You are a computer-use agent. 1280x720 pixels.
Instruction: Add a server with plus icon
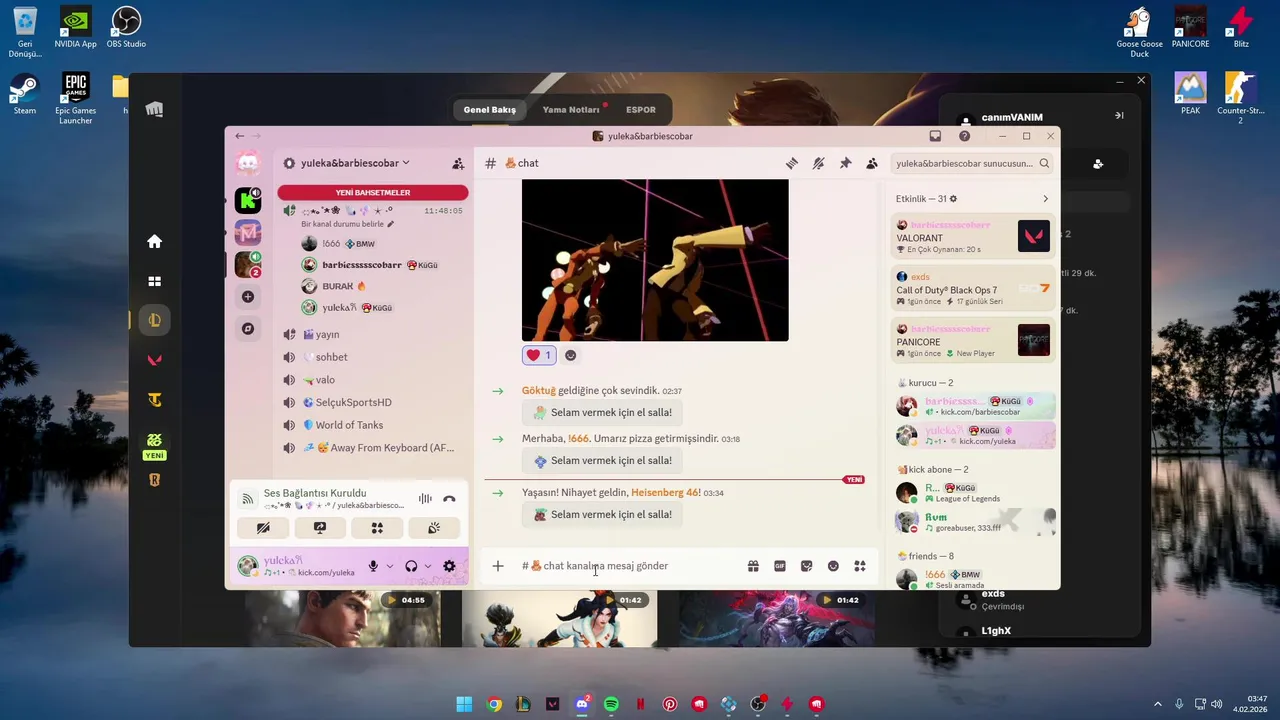tap(248, 297)
